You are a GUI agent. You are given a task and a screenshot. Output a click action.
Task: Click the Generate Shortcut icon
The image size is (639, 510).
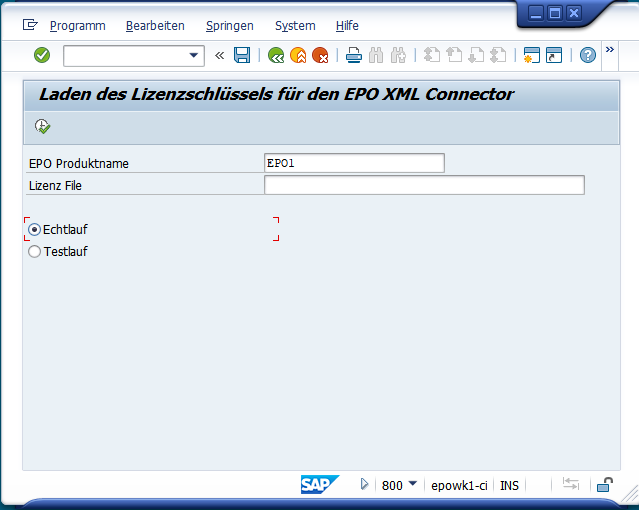[x=554, y=55]
